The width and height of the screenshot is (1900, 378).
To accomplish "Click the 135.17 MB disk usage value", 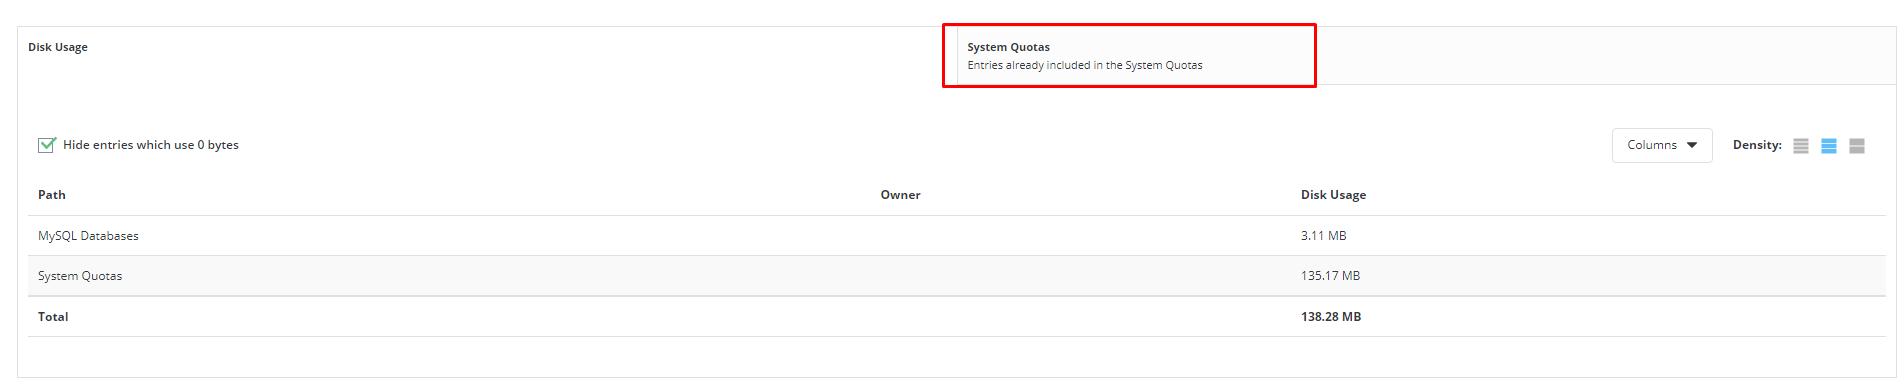I will [x=1330, y=276].
